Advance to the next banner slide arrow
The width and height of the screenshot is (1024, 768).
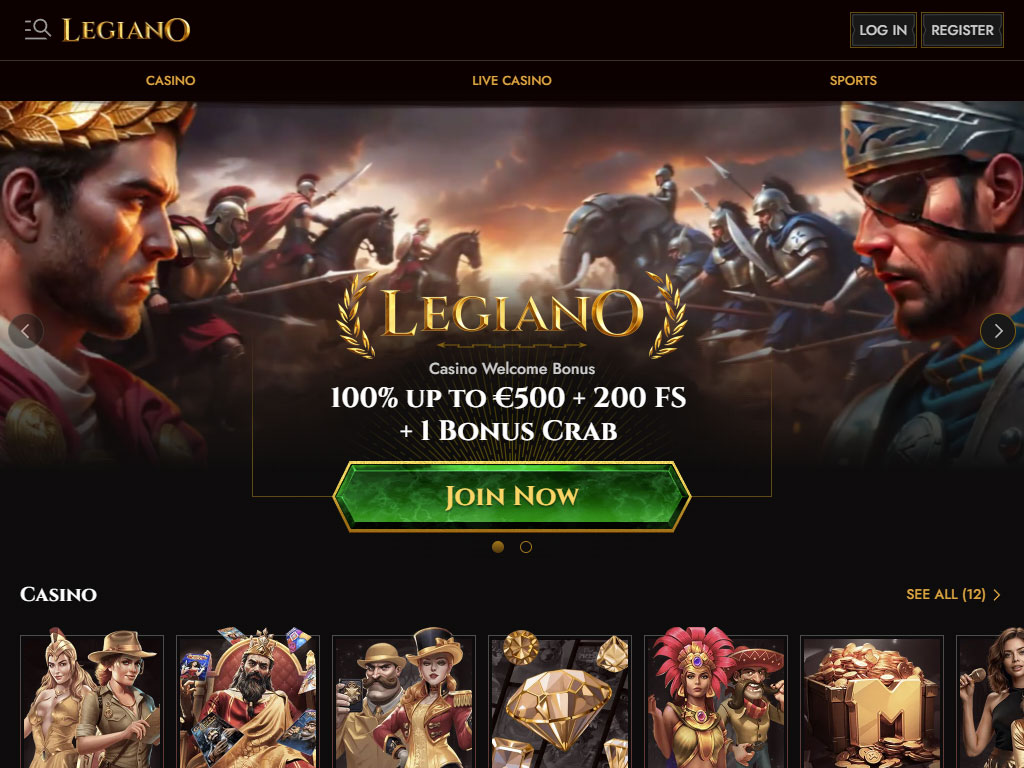[x=998, y=331]
